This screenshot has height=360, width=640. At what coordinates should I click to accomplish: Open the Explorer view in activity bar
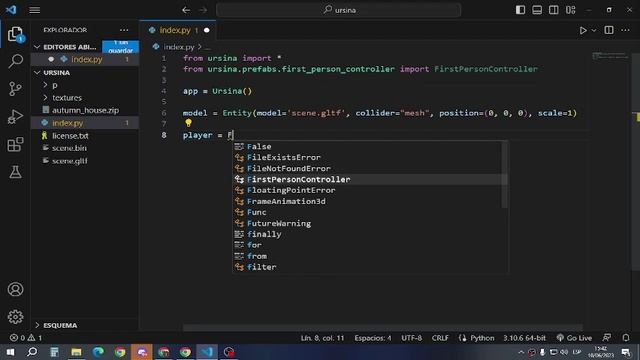tap(16, 34)
